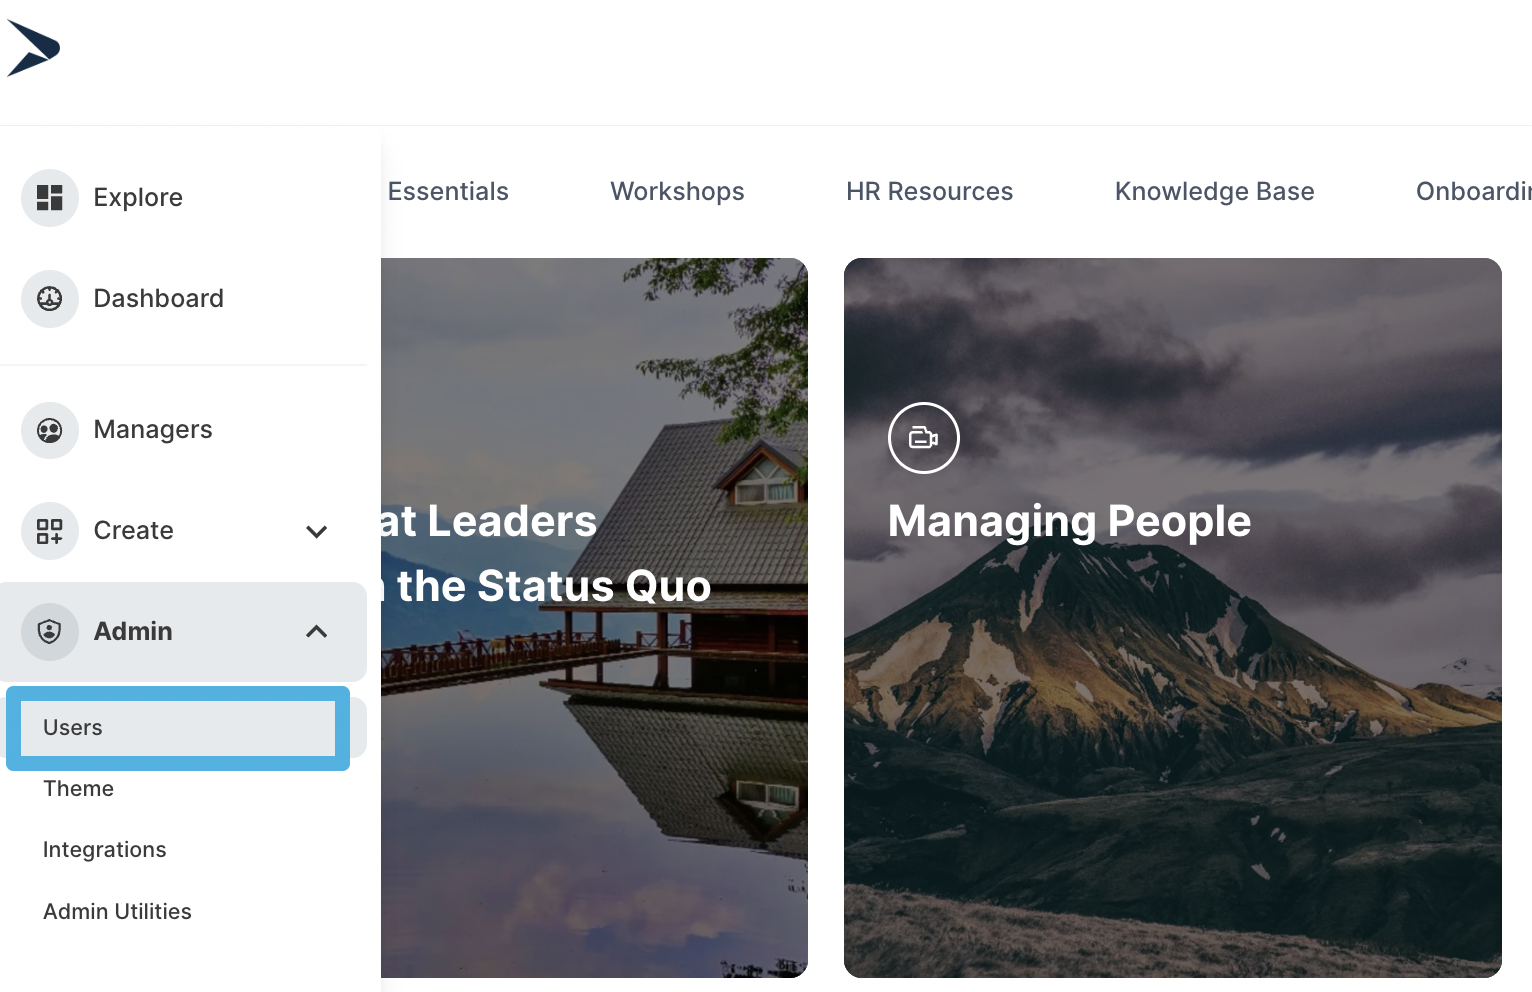This screenshot has height=992, width=1532.
Task: Click the Dashboard gauge icon
Action: point(50,299)
